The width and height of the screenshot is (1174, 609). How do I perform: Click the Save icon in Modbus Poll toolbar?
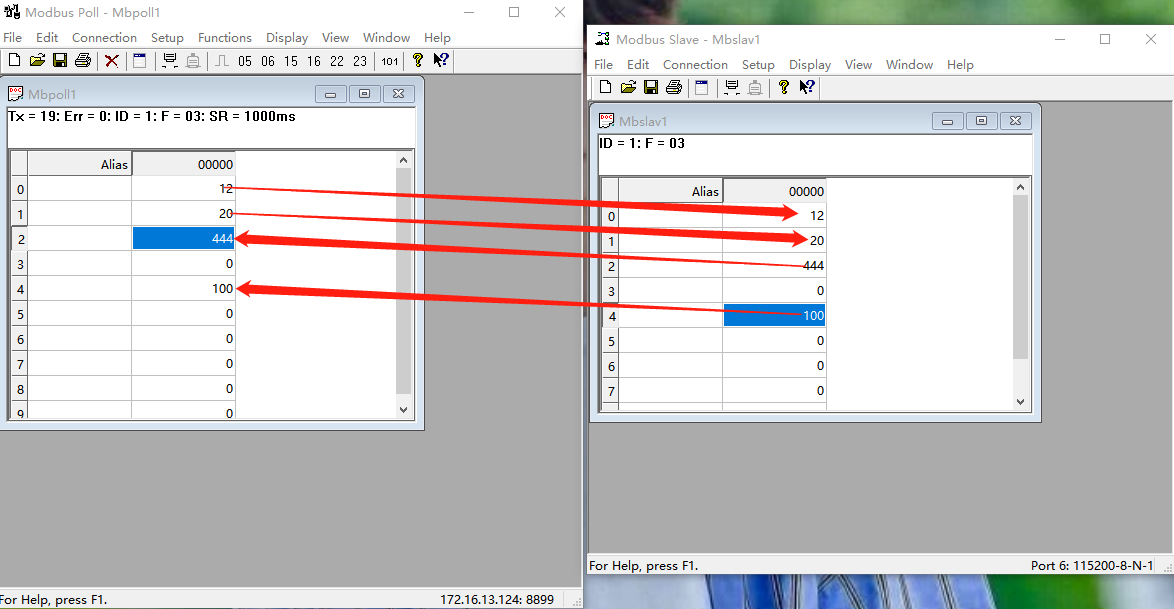click(60, 61)
